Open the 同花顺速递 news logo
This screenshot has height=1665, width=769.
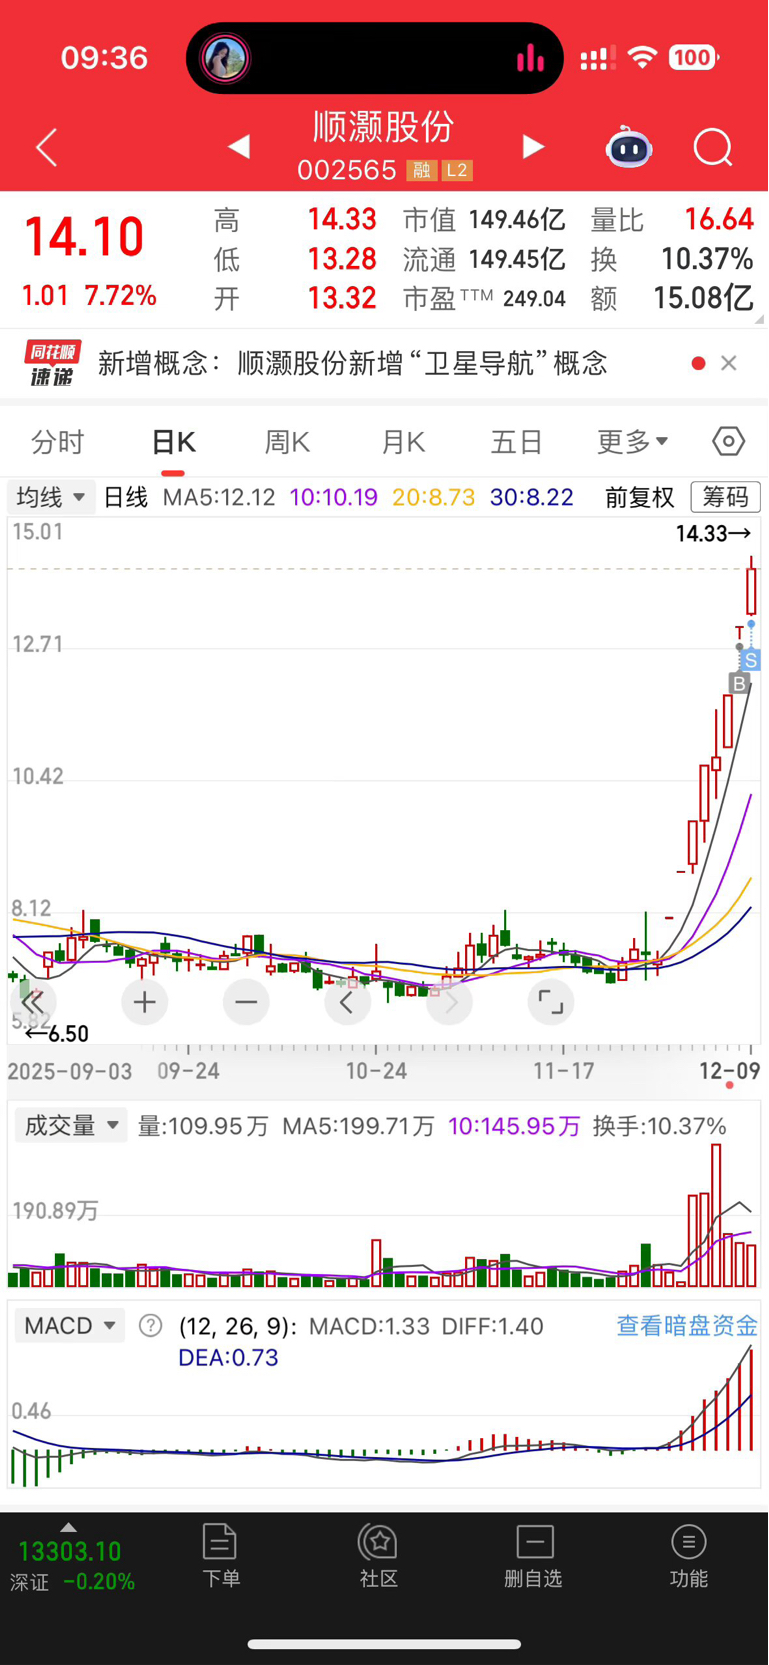tap(53, 363)
